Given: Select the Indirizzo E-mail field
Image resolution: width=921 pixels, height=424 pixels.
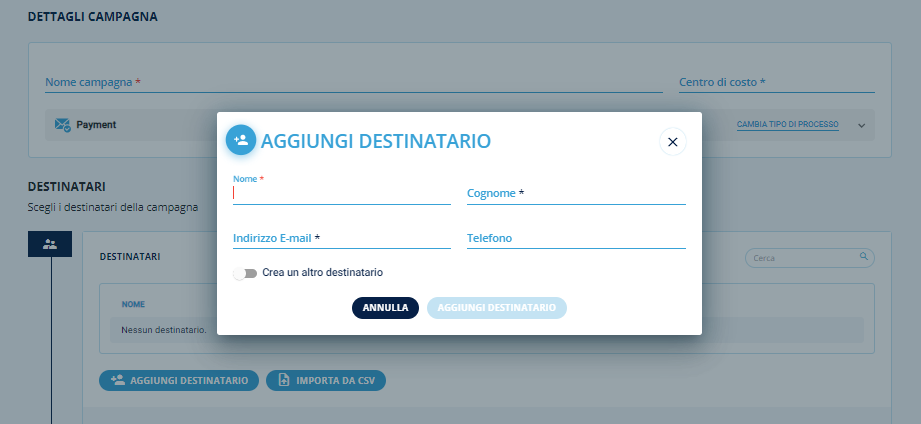Looking at the screenshot, I should (341, 238).
